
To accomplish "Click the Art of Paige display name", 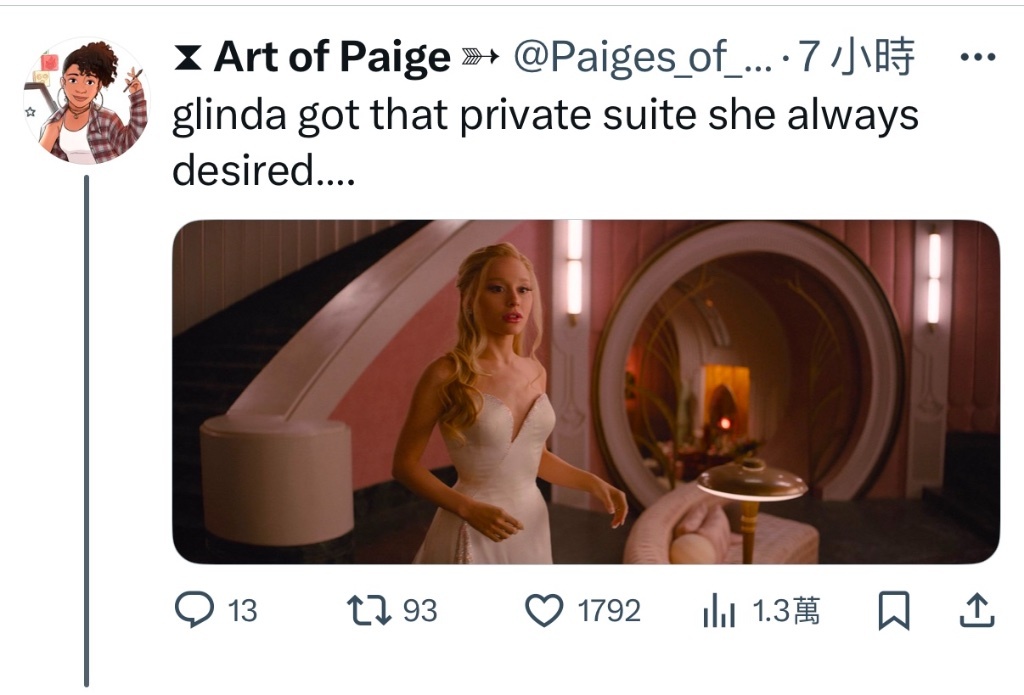I will click(x=332, y=57).
